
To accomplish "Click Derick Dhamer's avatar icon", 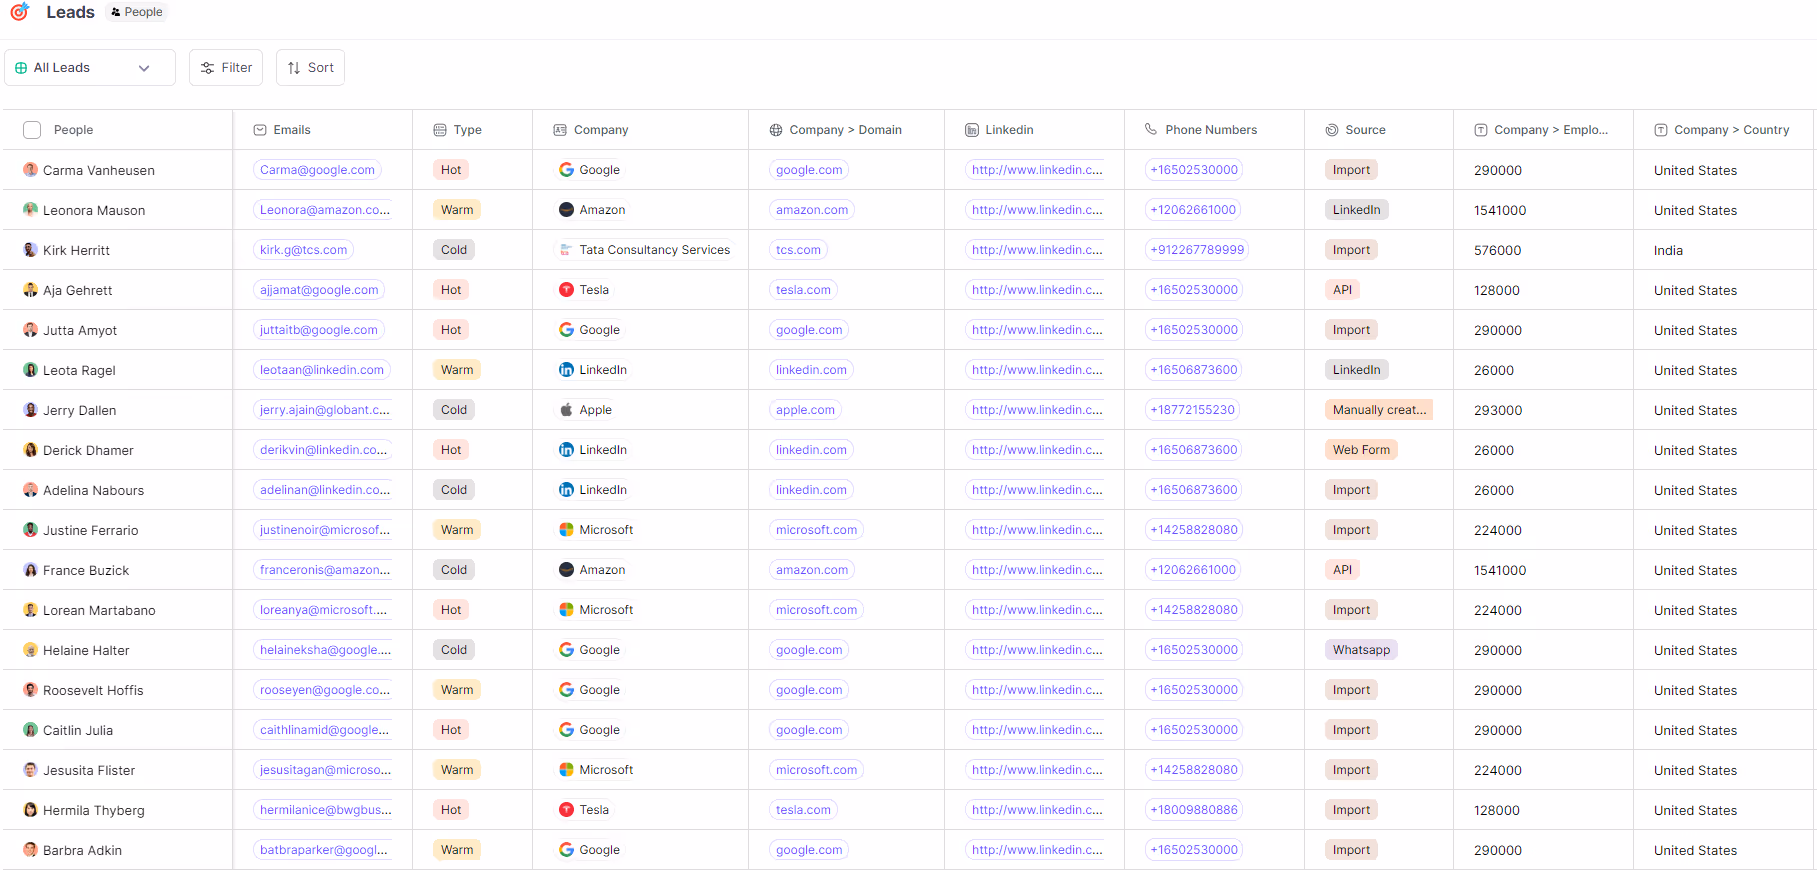I will [31, 450].
